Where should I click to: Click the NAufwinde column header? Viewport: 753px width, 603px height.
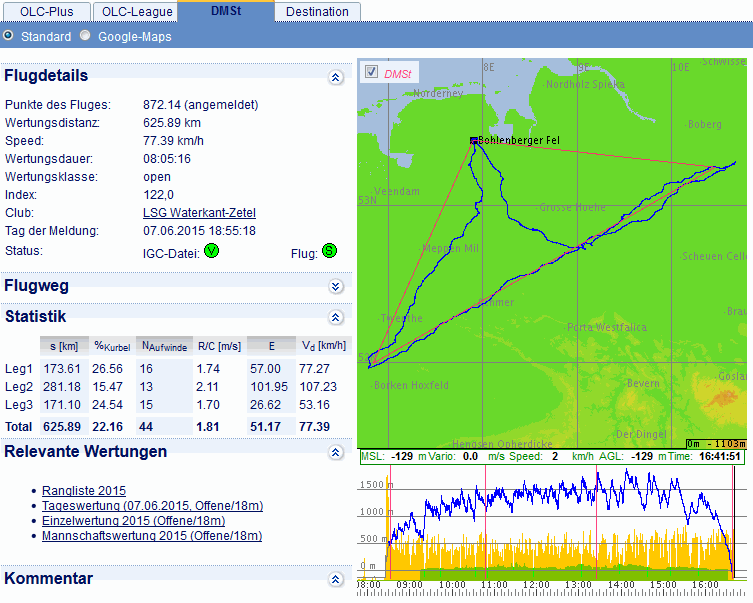point(164,346)
